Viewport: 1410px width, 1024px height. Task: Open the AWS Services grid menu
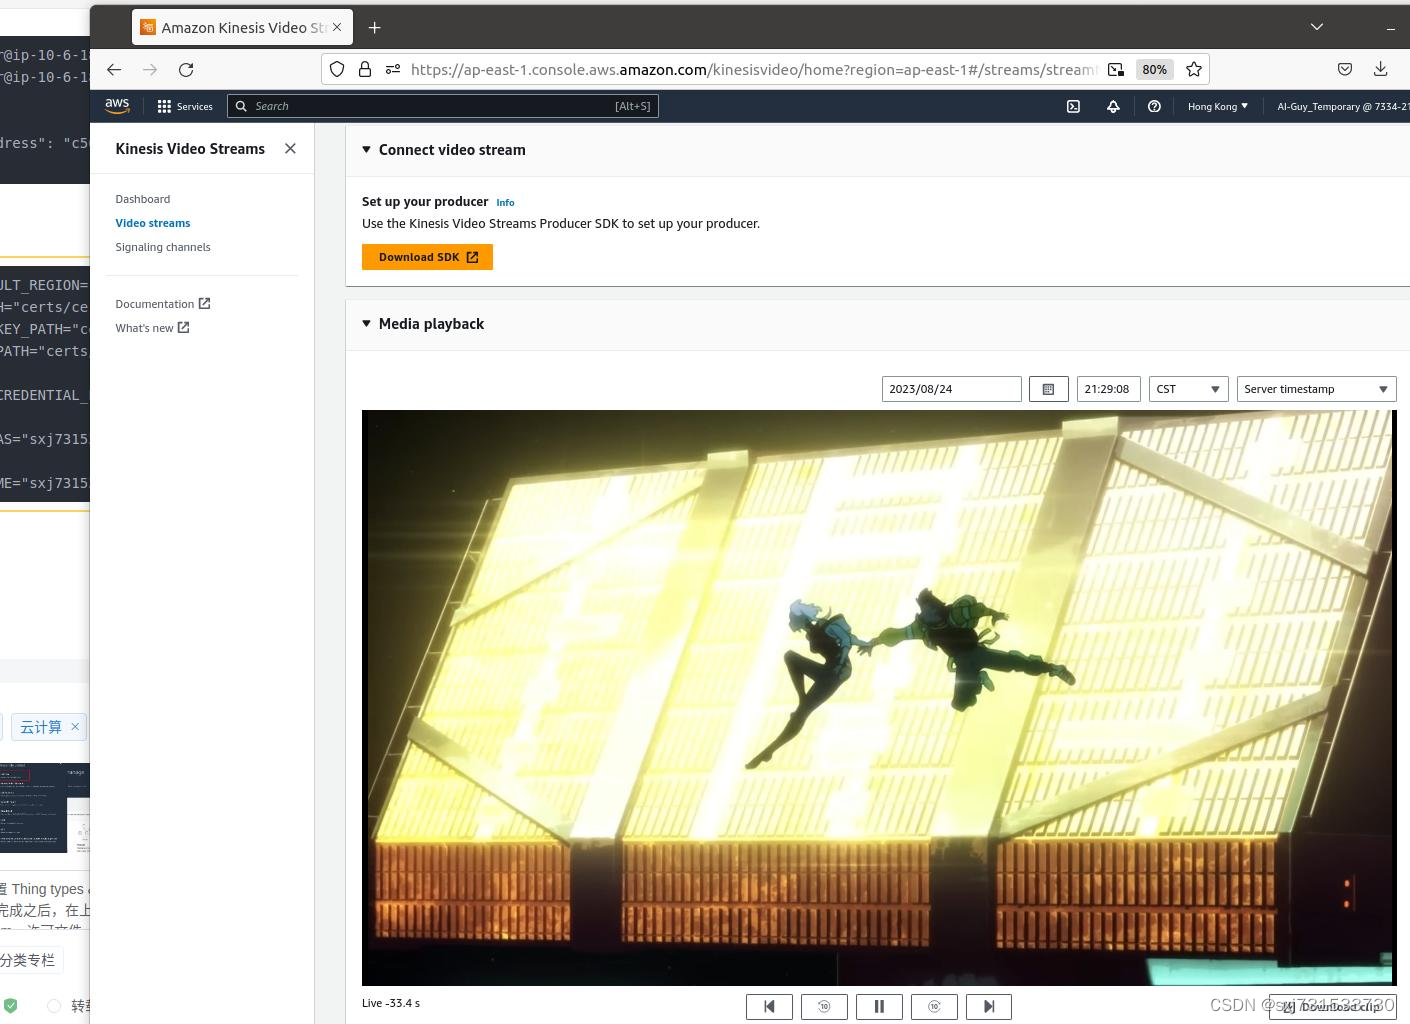185,106
